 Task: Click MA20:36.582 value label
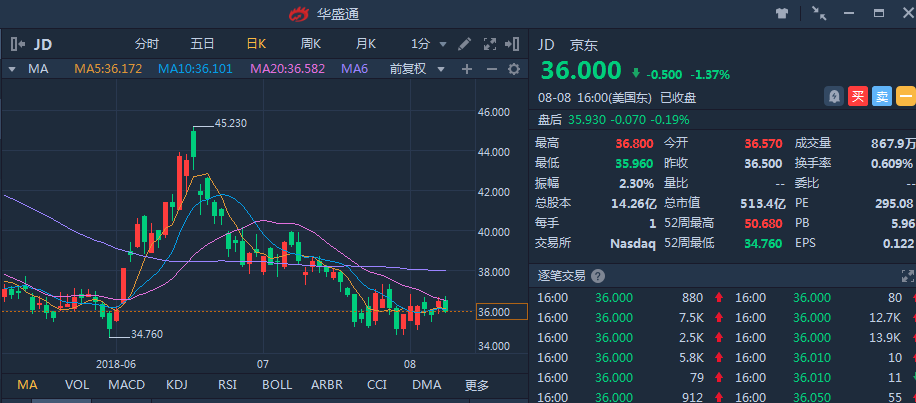(287, 69)
